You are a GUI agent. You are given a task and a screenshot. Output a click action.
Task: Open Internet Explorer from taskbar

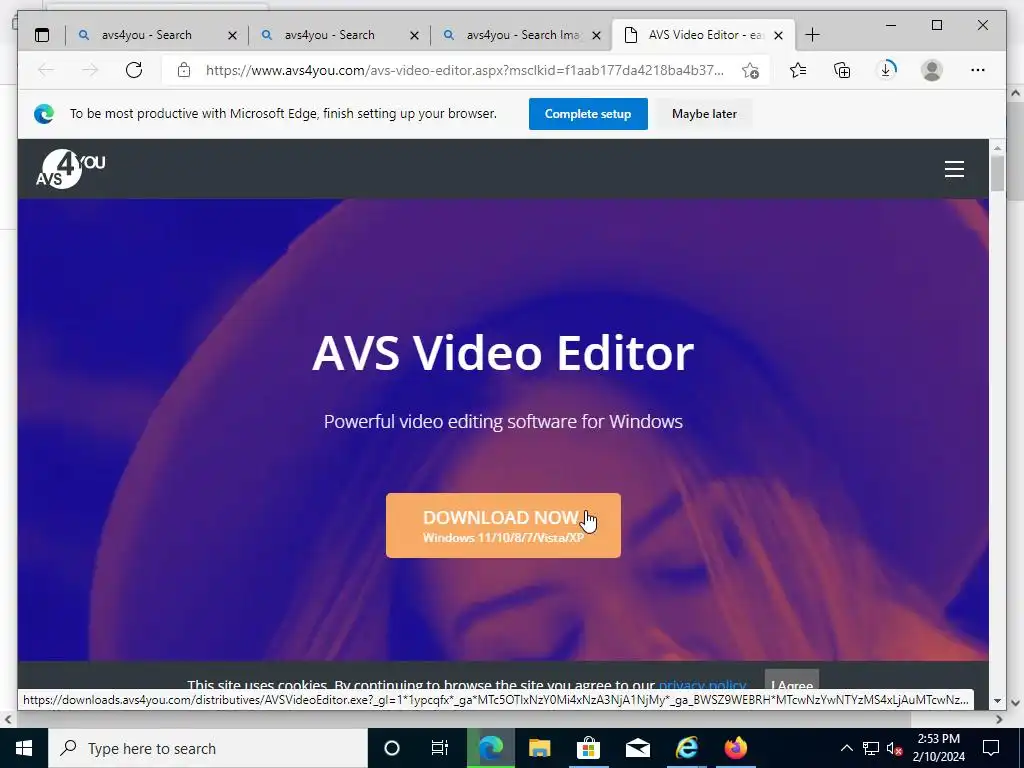click(x=686, y=748)
